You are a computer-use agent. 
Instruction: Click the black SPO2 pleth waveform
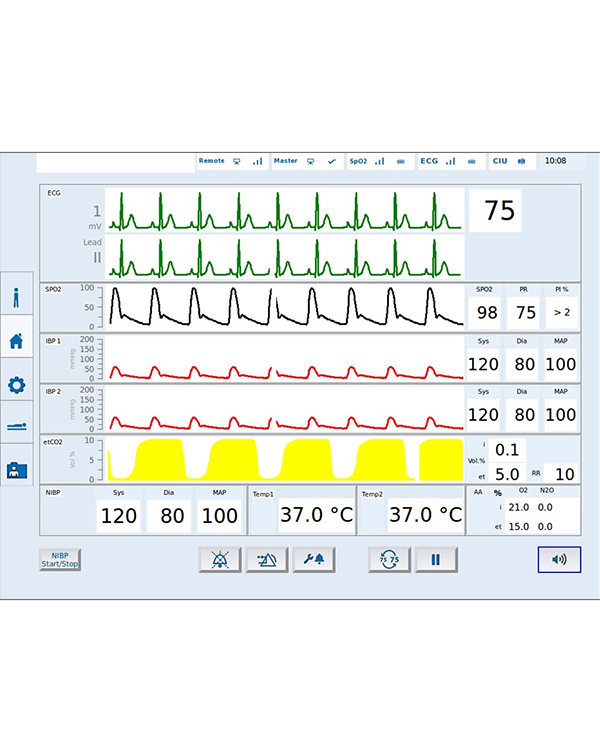[285, 307]
